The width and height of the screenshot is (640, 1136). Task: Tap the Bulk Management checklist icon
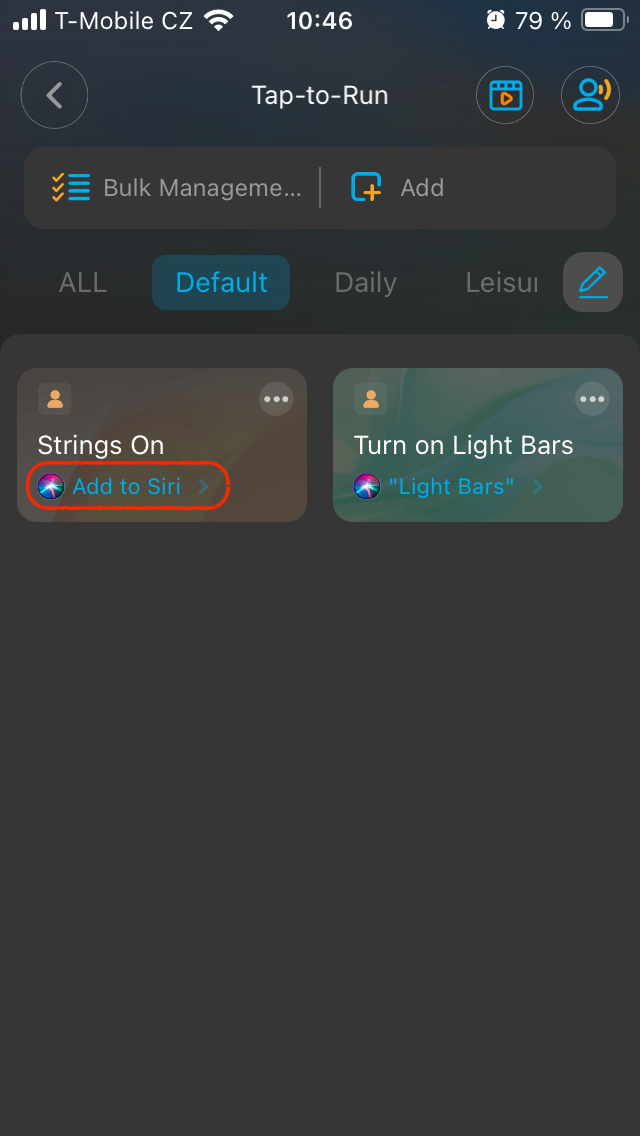tap(71, 188)
